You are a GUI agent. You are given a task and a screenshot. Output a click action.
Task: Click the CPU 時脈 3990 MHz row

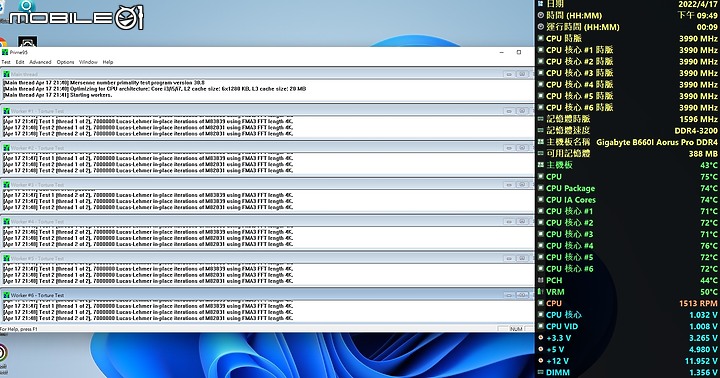(628, 39)
